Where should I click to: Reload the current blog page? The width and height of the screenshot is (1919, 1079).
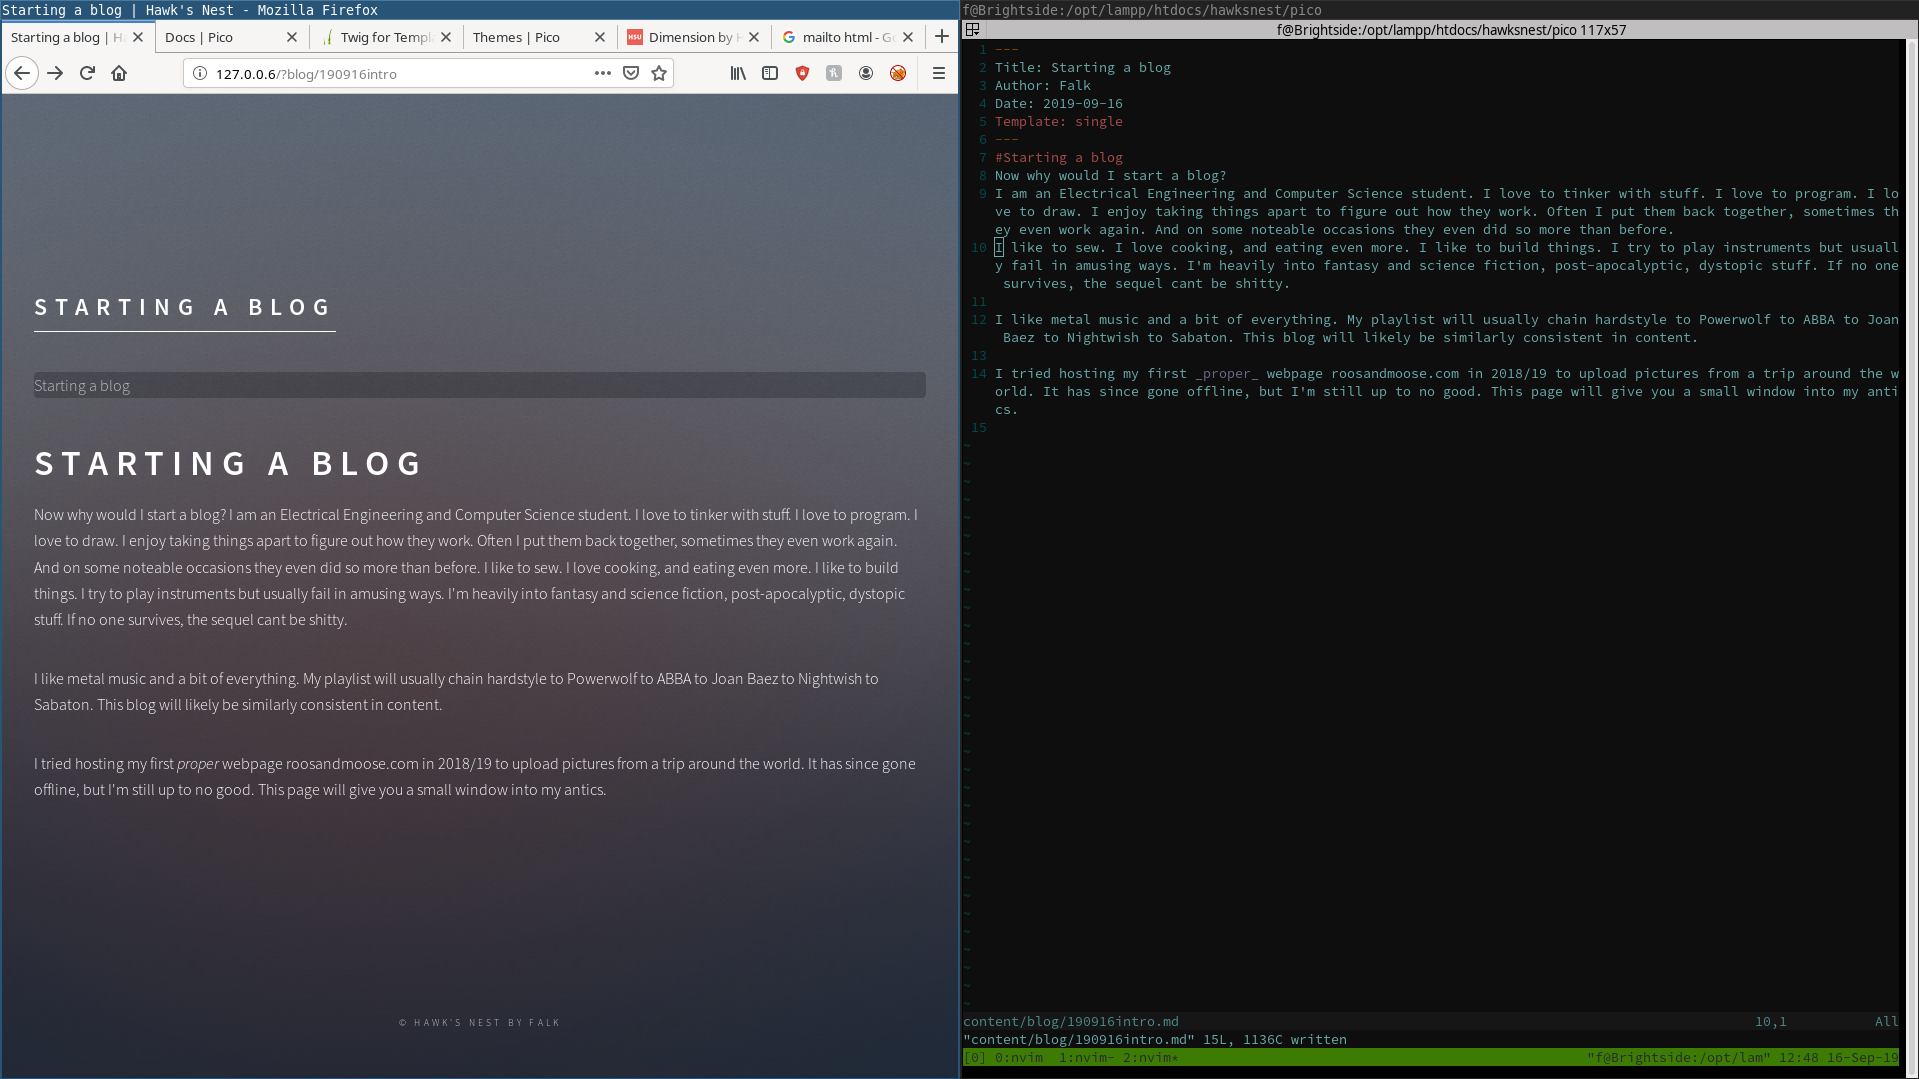coord(87,73)
